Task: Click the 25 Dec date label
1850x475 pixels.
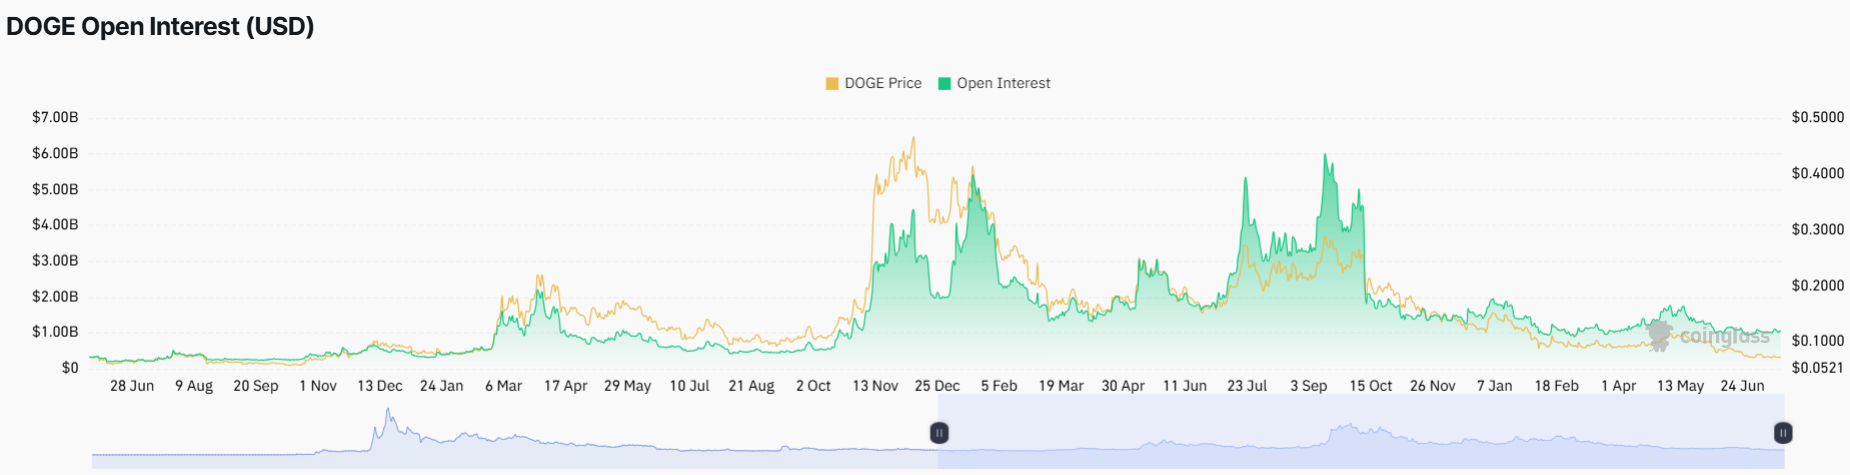Action: point(937,385)
